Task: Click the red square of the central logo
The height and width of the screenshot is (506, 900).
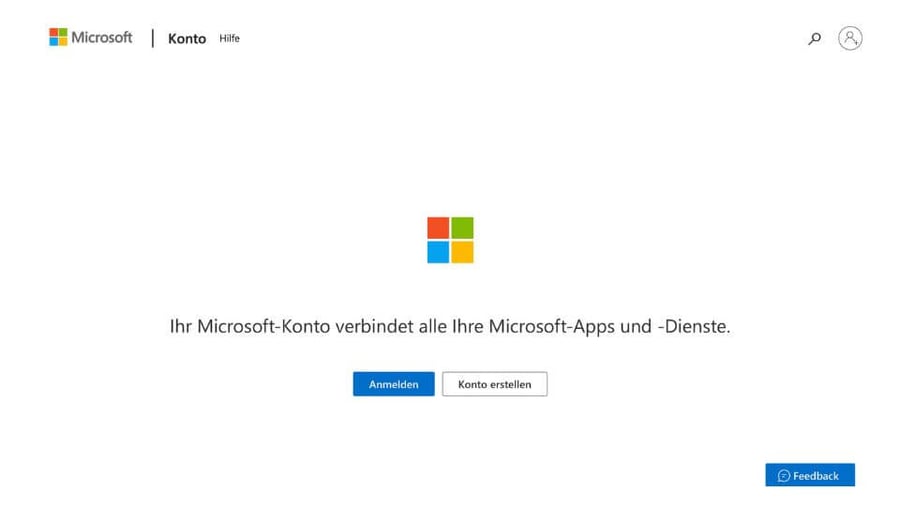Action: pos(438,228)
